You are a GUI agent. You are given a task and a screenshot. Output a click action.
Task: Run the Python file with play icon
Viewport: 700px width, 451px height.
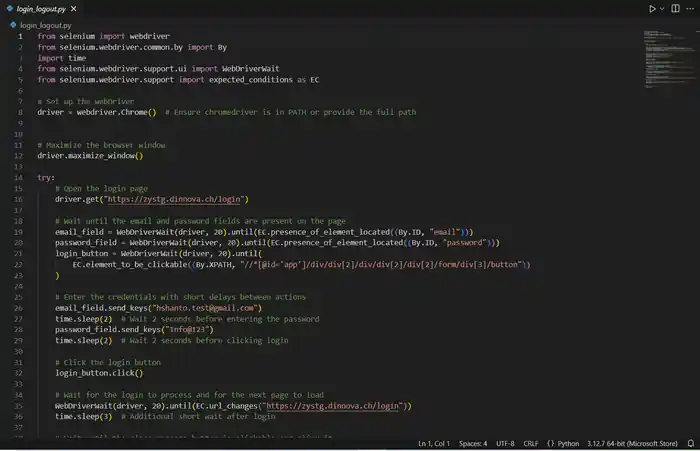pos(652,8)
